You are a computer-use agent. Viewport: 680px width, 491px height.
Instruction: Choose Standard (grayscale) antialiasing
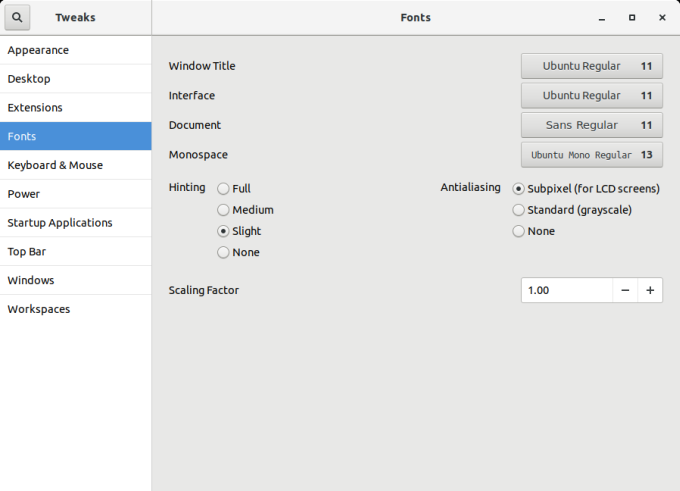click(x=518, y=210)
